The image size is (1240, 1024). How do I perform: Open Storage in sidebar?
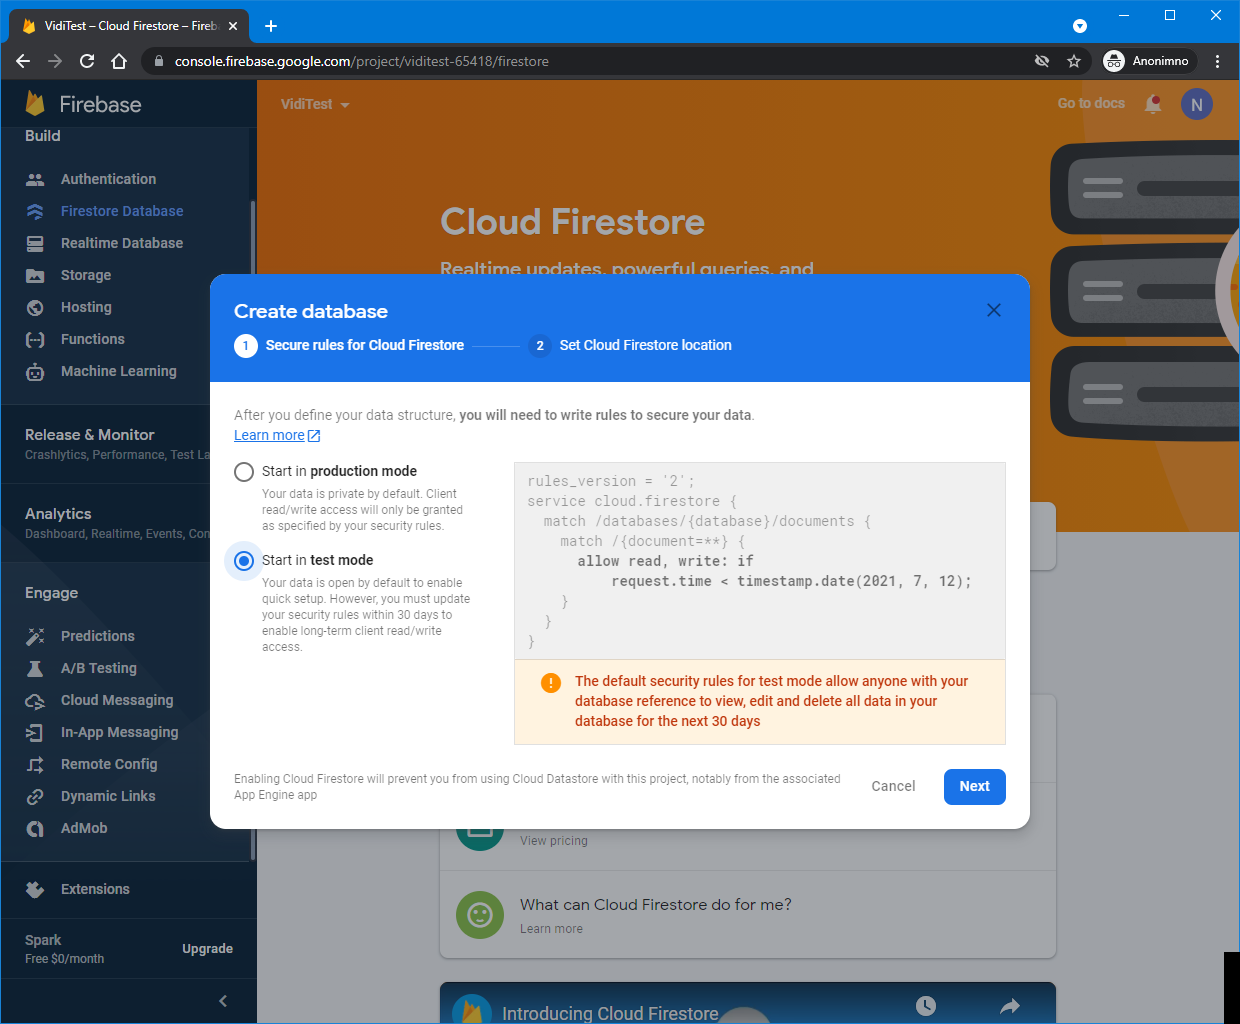coord(86,275)
